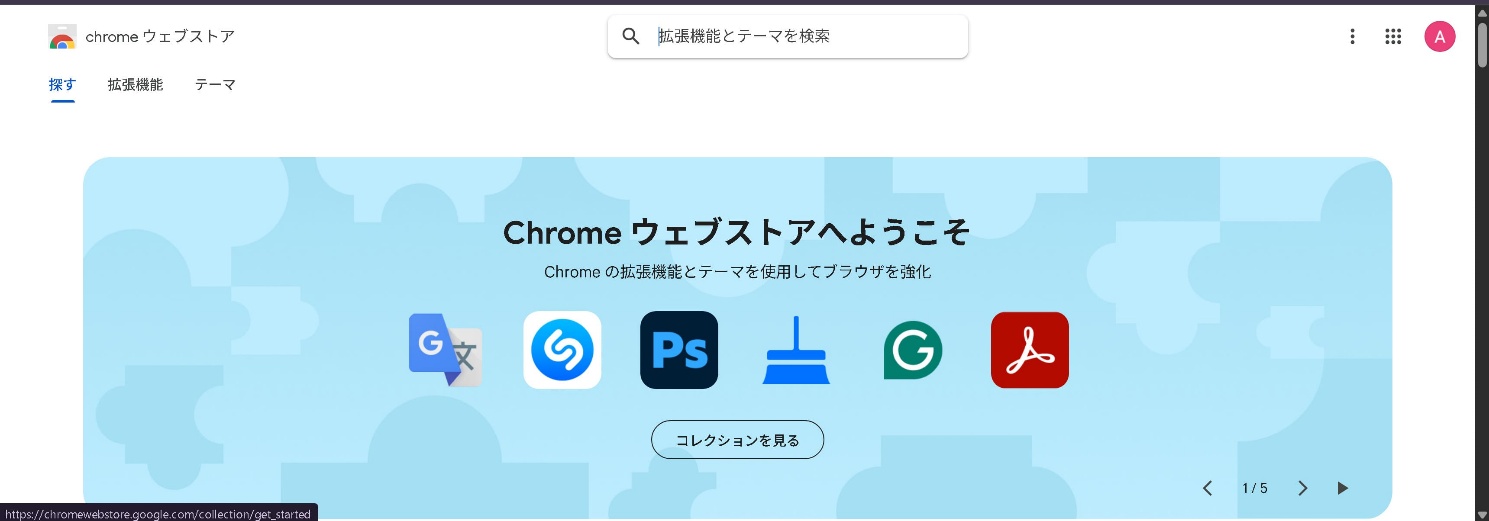Open the account avatar "A"
This screenshot has height=521, width=1489.
[1439, 37]
